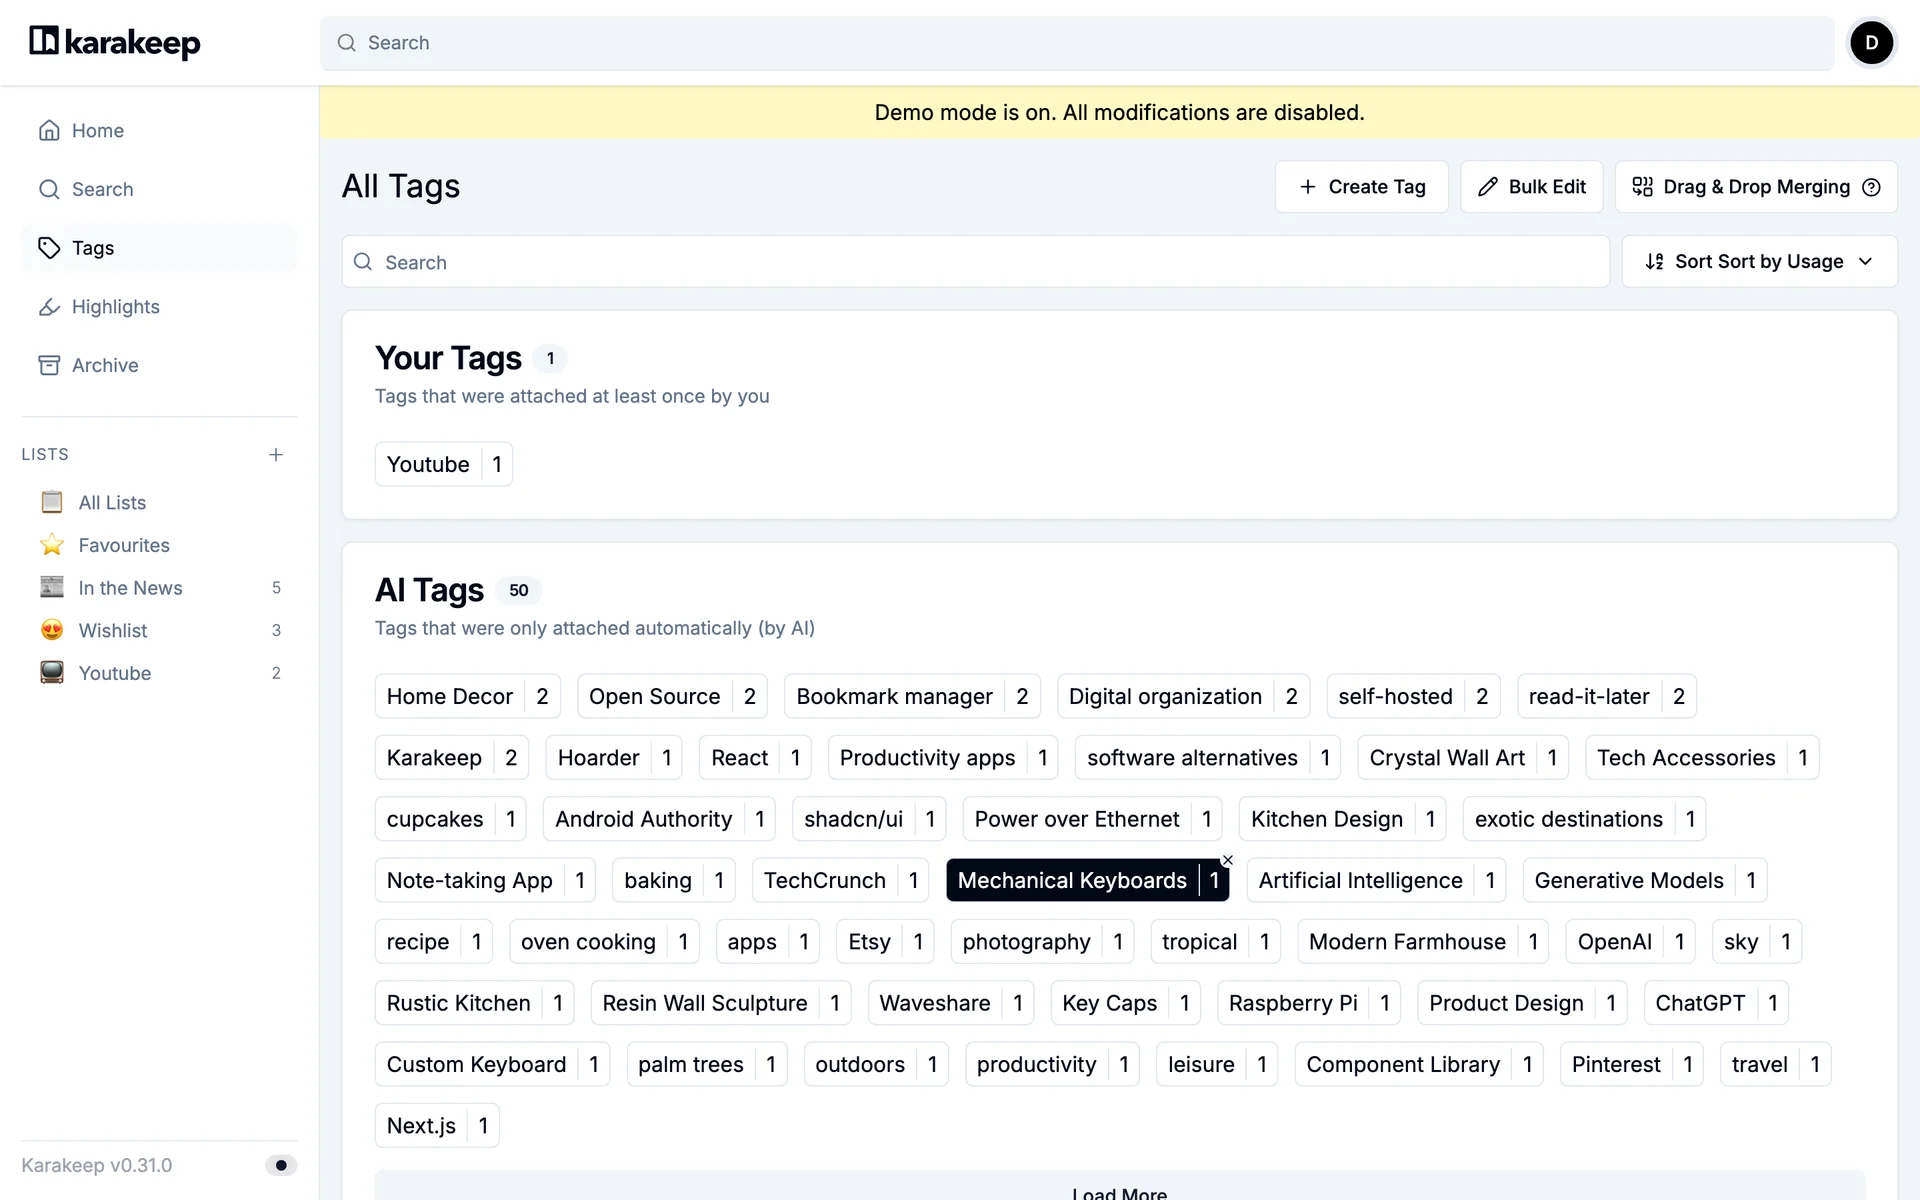The width and height of the screenshot is (1920, 1200).
Task: Open the React tag
Action: [x=755, y=758]
